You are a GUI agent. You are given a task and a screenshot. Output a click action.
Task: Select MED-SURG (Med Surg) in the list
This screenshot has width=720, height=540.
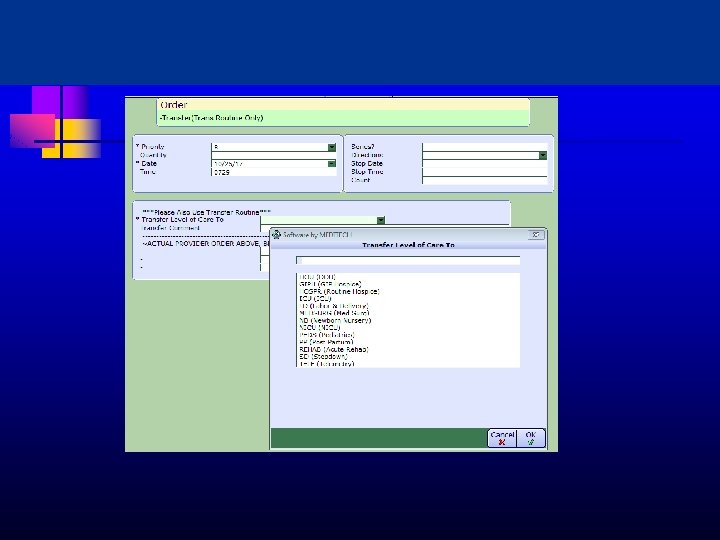click(334, 313)
